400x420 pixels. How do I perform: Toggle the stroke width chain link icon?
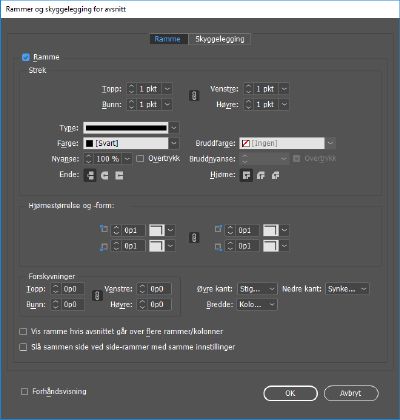[194, 96]
